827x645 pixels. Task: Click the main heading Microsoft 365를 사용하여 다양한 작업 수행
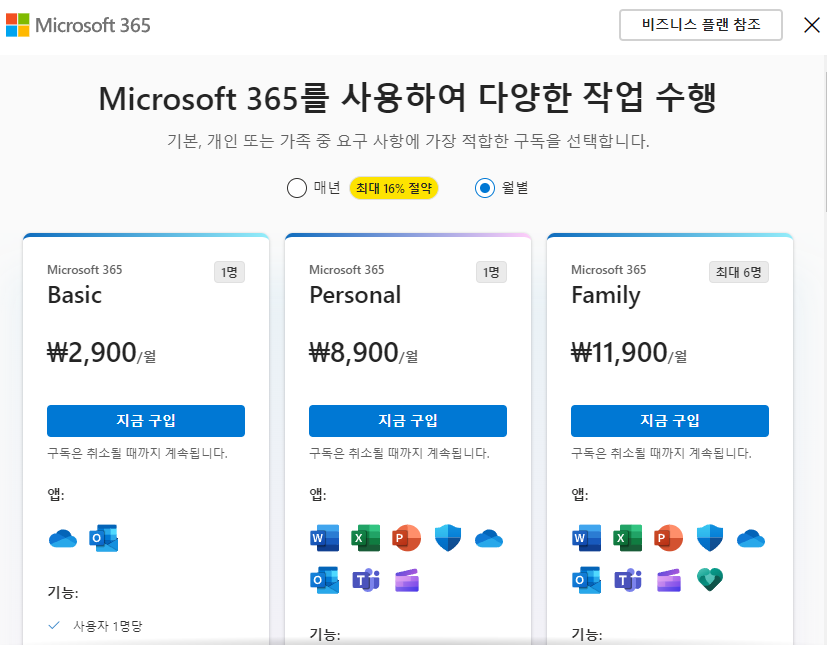[407, 98]
